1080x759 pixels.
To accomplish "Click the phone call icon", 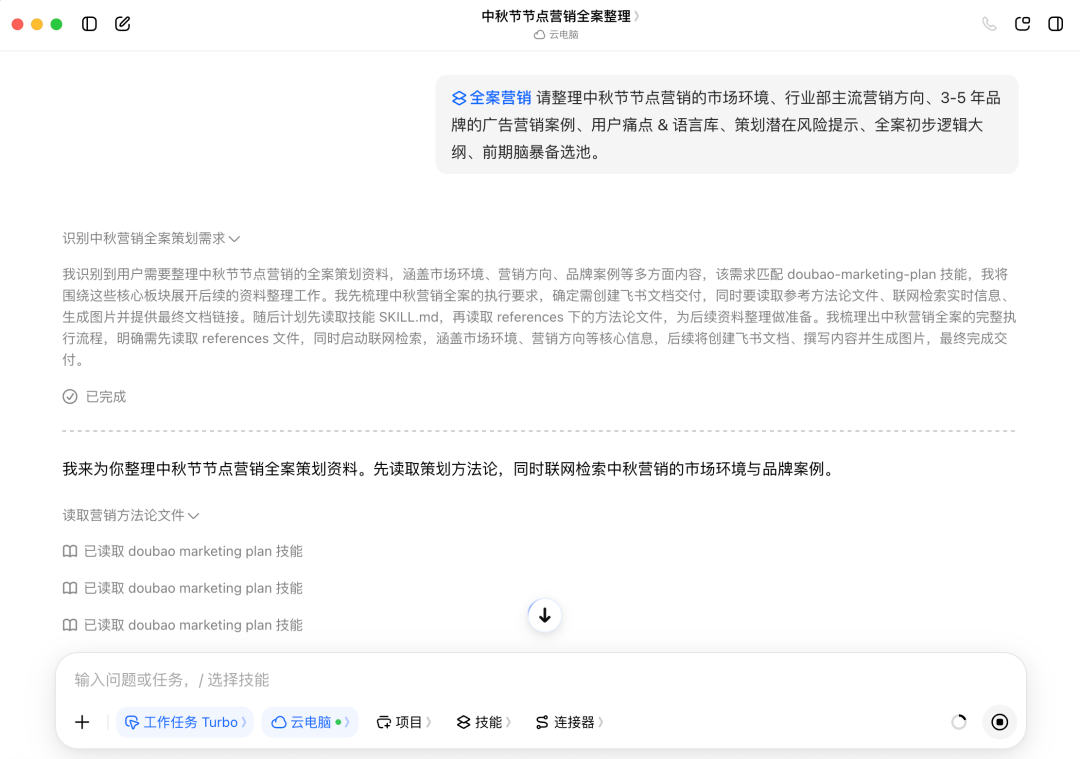I will click(989, 24).
